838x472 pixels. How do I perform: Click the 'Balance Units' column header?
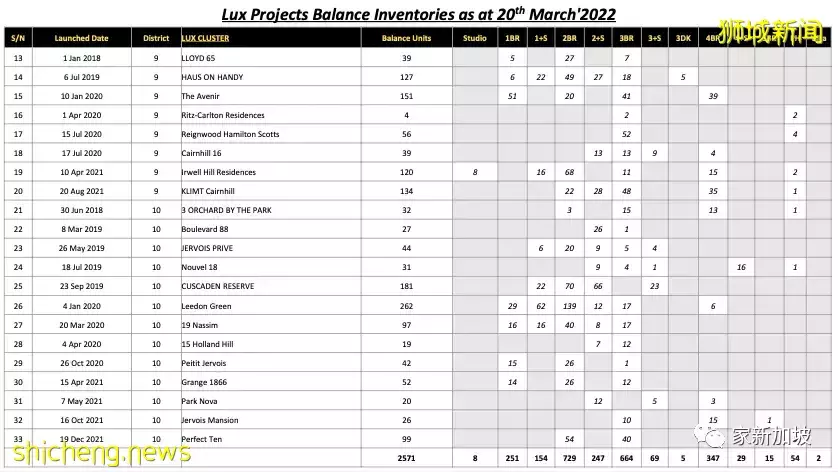coord(406,38)
